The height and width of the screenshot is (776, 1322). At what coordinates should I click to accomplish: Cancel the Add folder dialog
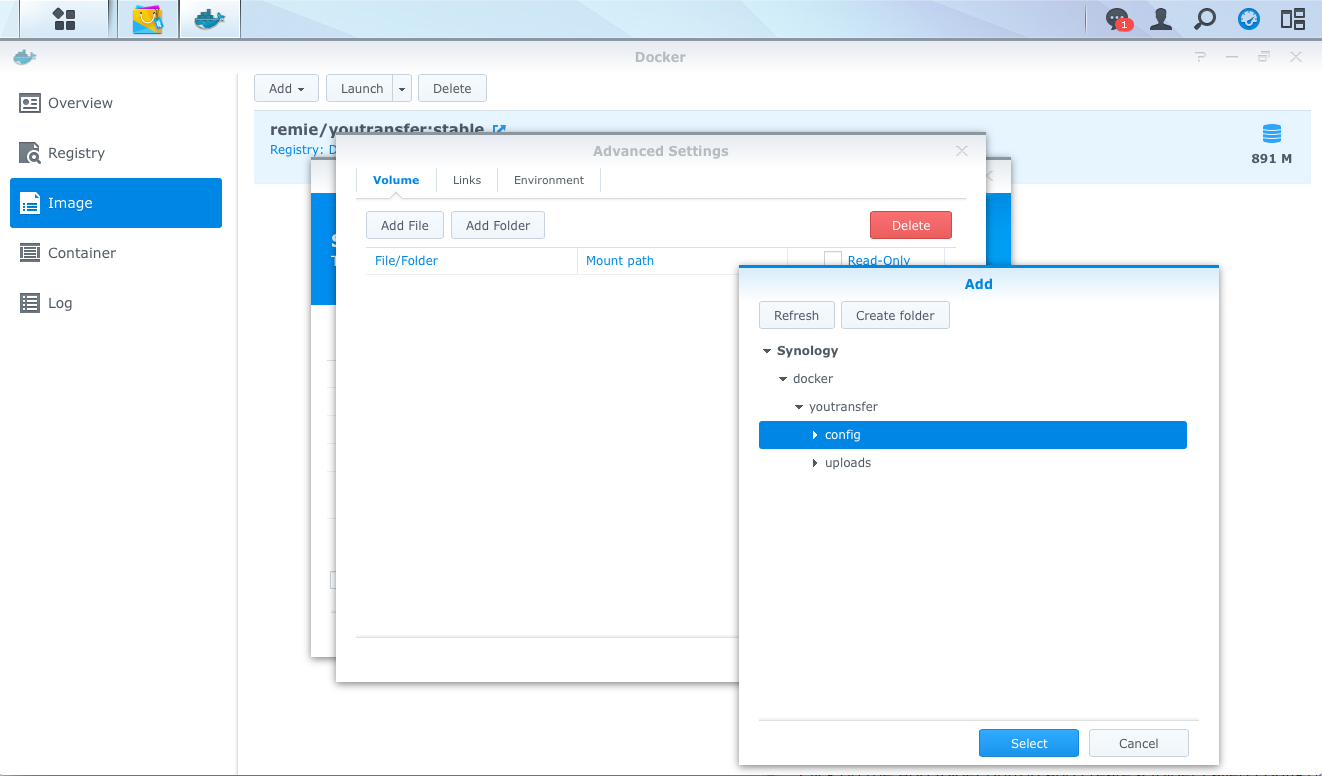[1139, 743]
